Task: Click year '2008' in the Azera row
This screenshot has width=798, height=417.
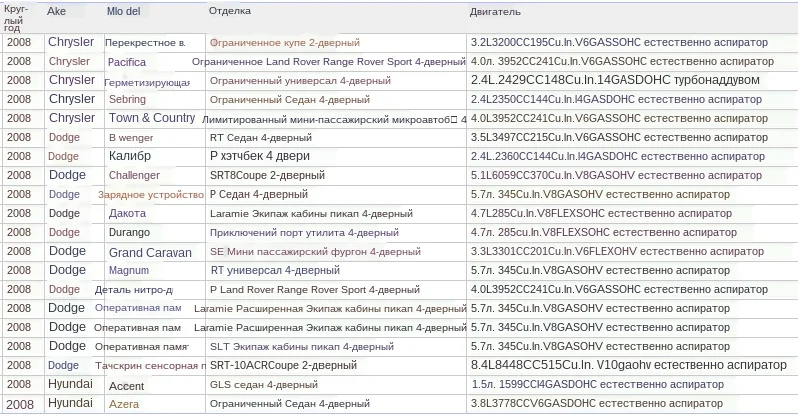Action: coord(20,405)
